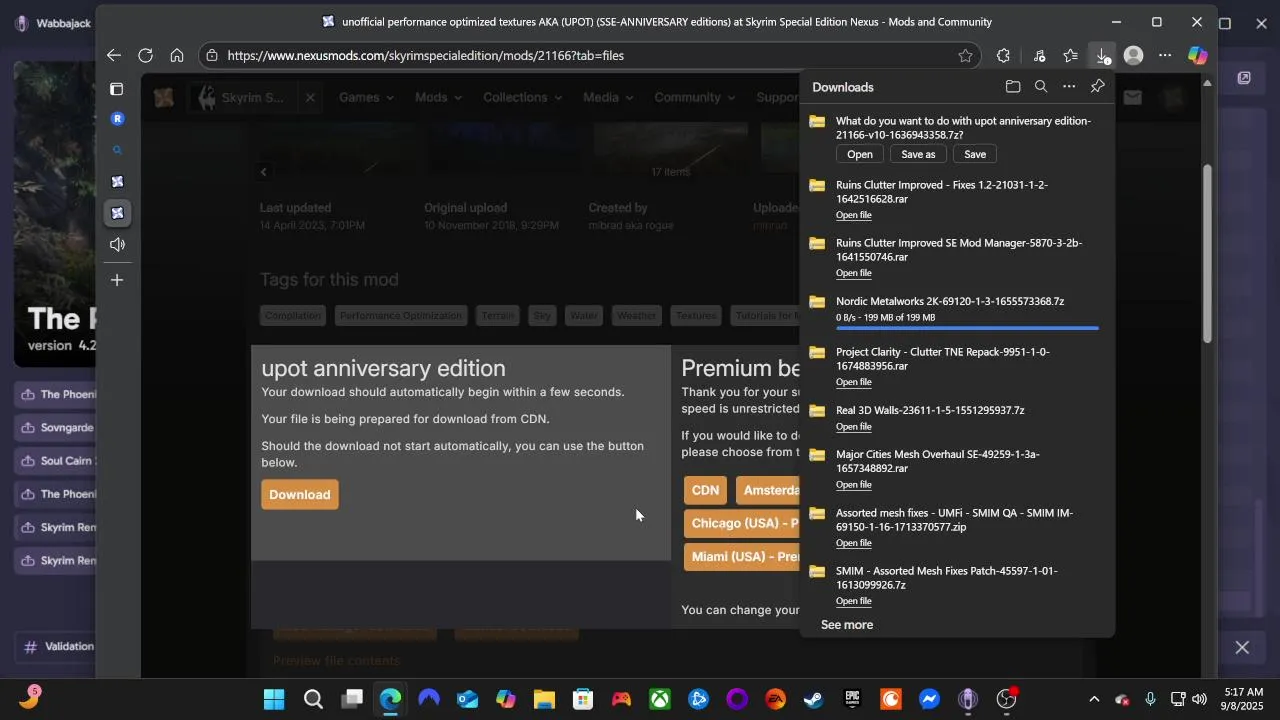Open new tab with plus icon
This screenshot has height=720, width=1280.
coord(117,280)
